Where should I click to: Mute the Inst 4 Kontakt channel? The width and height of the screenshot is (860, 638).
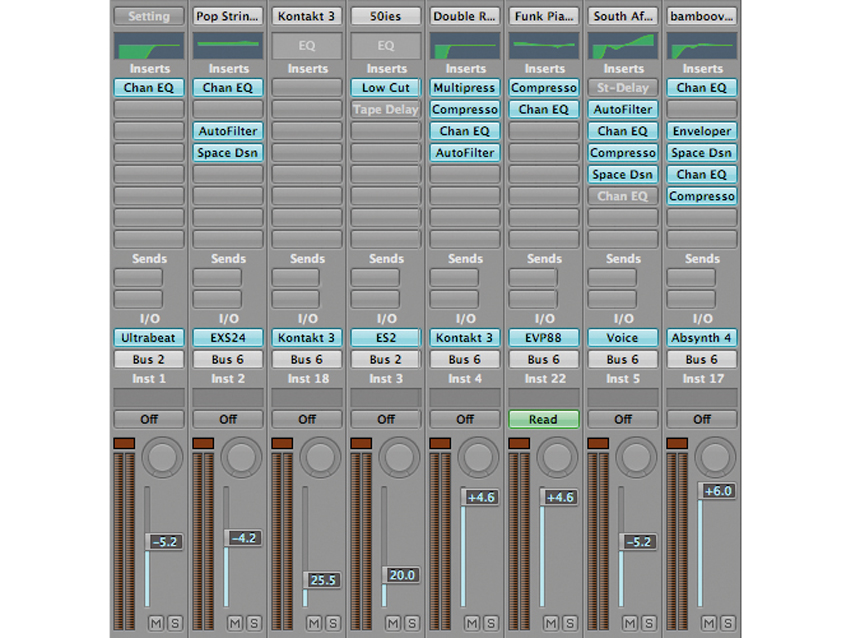[472, 623]
